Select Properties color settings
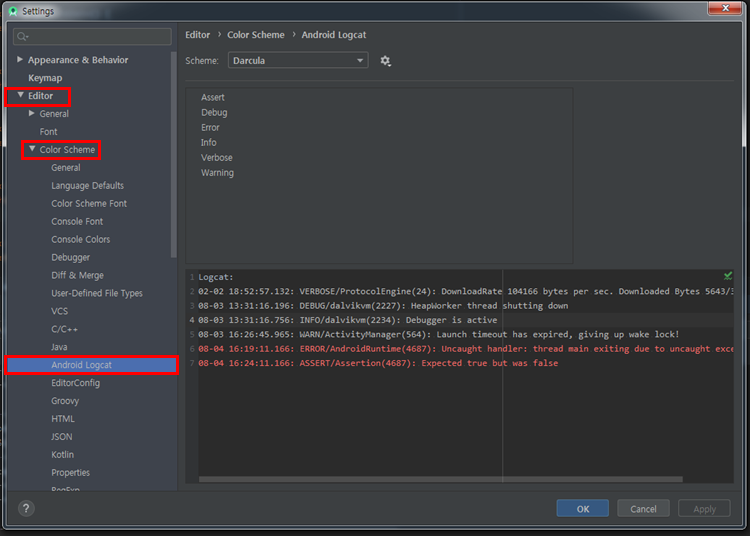Image resolution: width=750 pixels, height=536 pixels. (x=70, y=472)
